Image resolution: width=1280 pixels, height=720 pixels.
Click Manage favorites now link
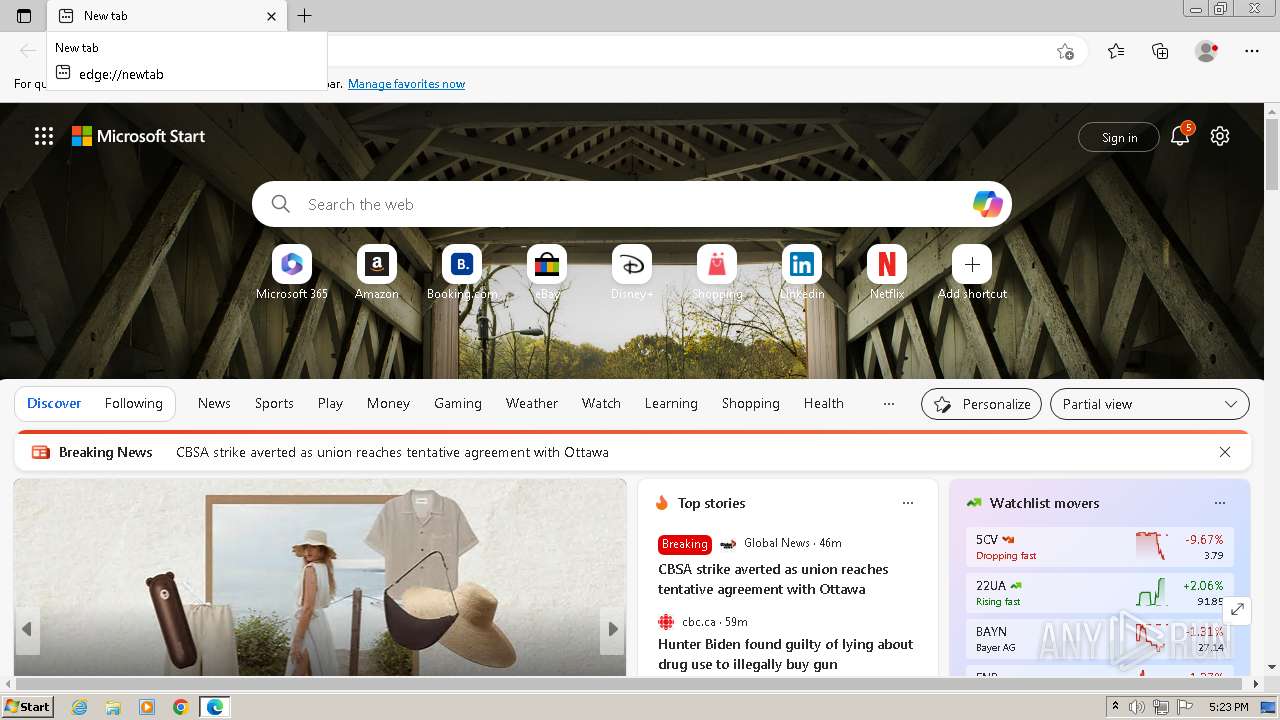(406, 84)
